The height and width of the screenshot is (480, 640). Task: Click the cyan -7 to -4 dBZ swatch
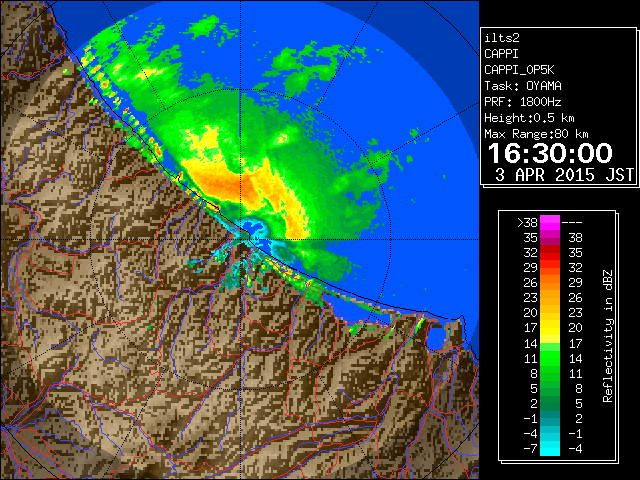(550, 448)
